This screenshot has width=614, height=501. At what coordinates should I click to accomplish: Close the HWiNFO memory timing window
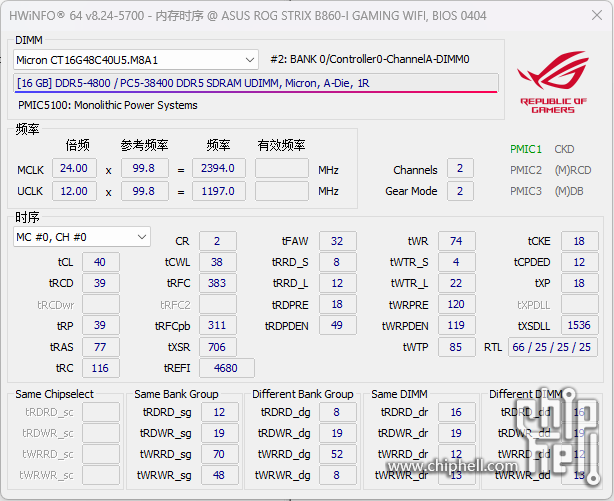597,15
